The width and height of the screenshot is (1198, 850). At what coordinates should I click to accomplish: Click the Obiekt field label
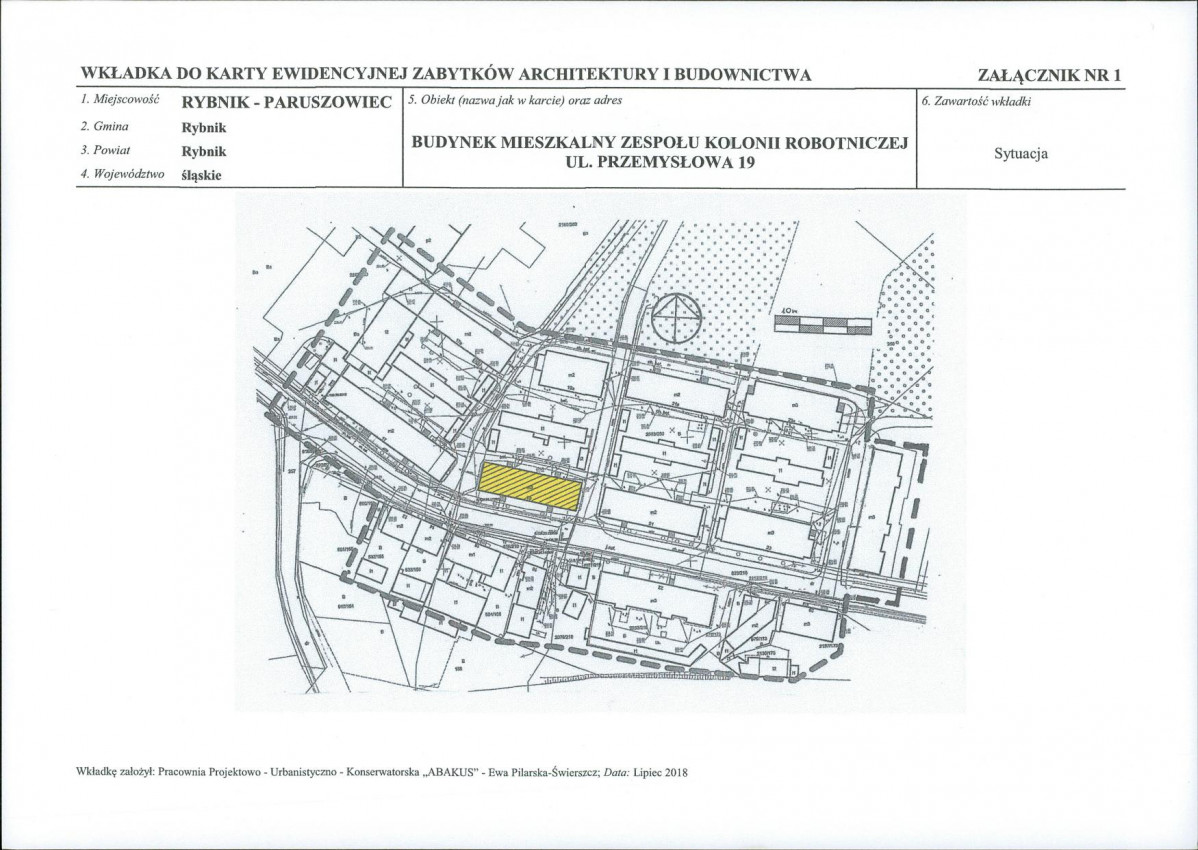pyautogui.click(x=515, y=100)
